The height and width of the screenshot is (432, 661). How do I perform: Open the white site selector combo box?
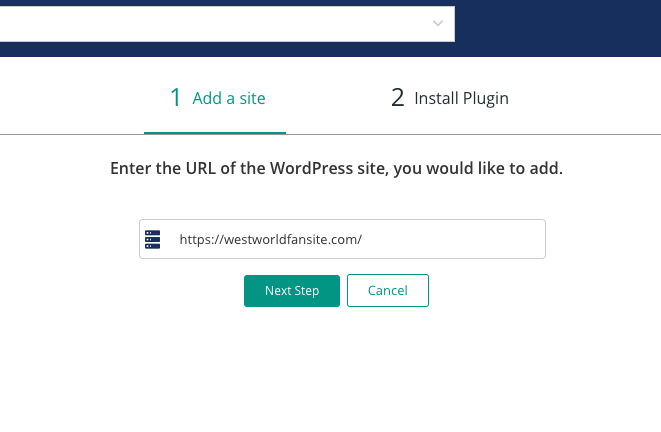(227, 24)
